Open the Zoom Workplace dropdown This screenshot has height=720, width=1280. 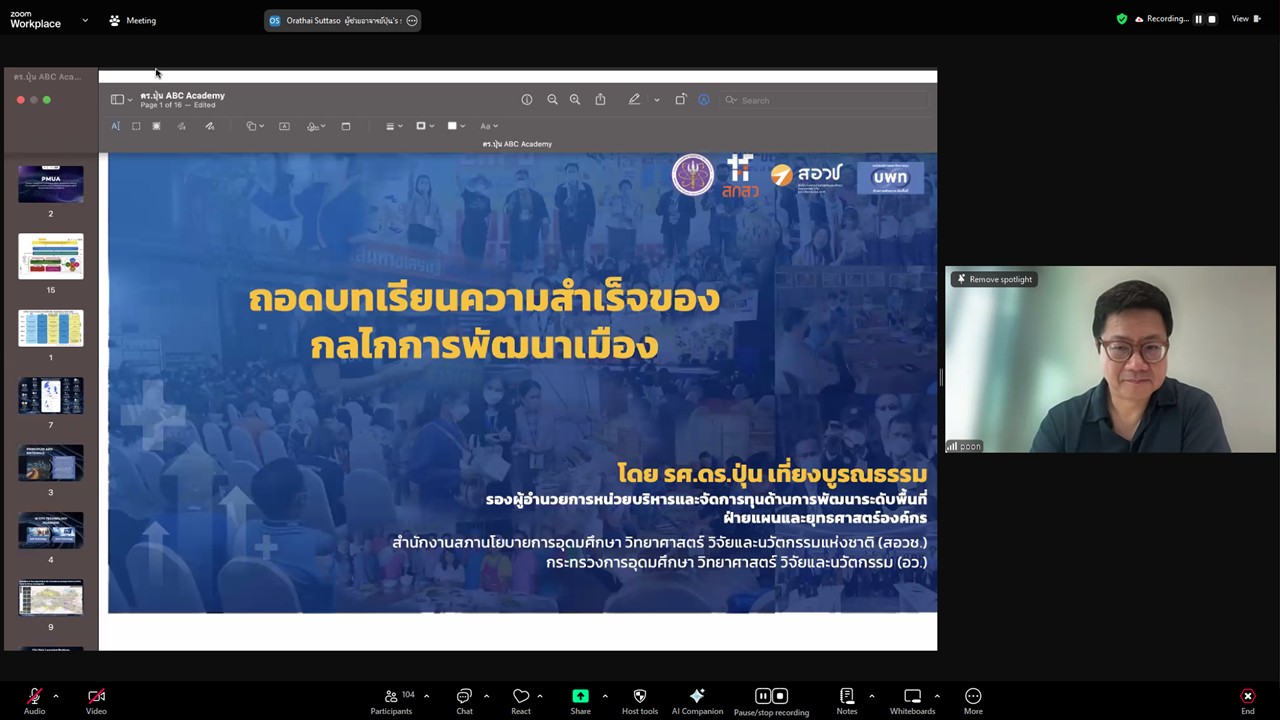pyautogui.click(x=85, y=20)
